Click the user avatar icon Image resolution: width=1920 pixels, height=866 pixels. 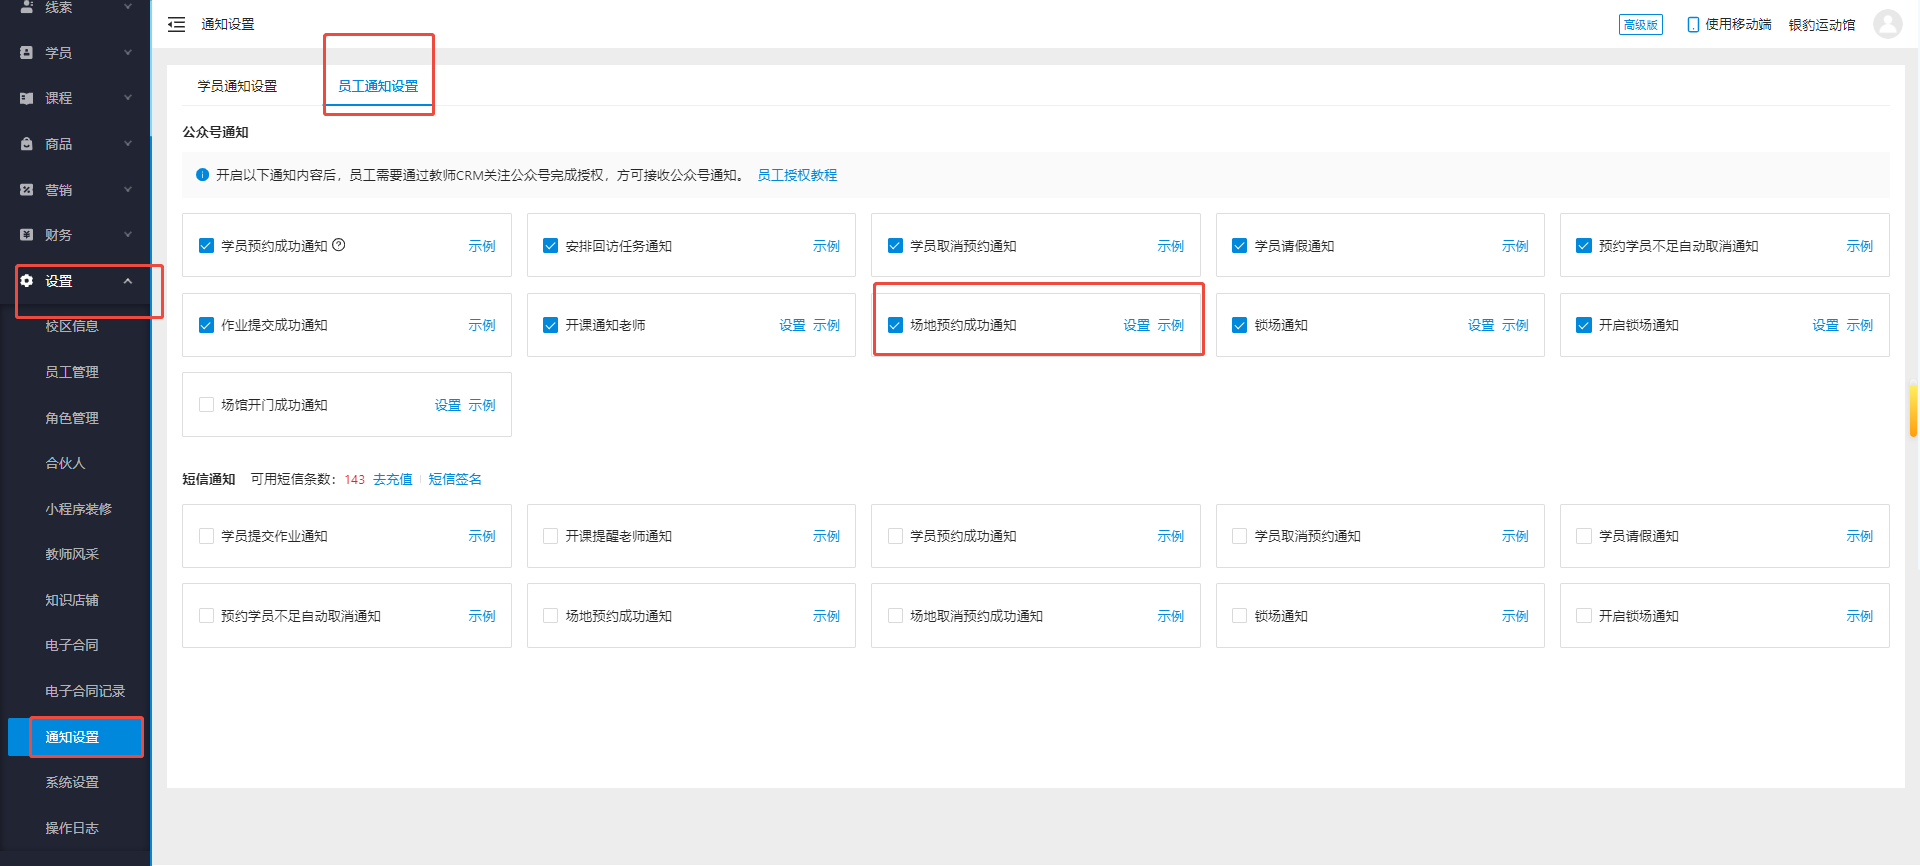(x=1887, y=24)
